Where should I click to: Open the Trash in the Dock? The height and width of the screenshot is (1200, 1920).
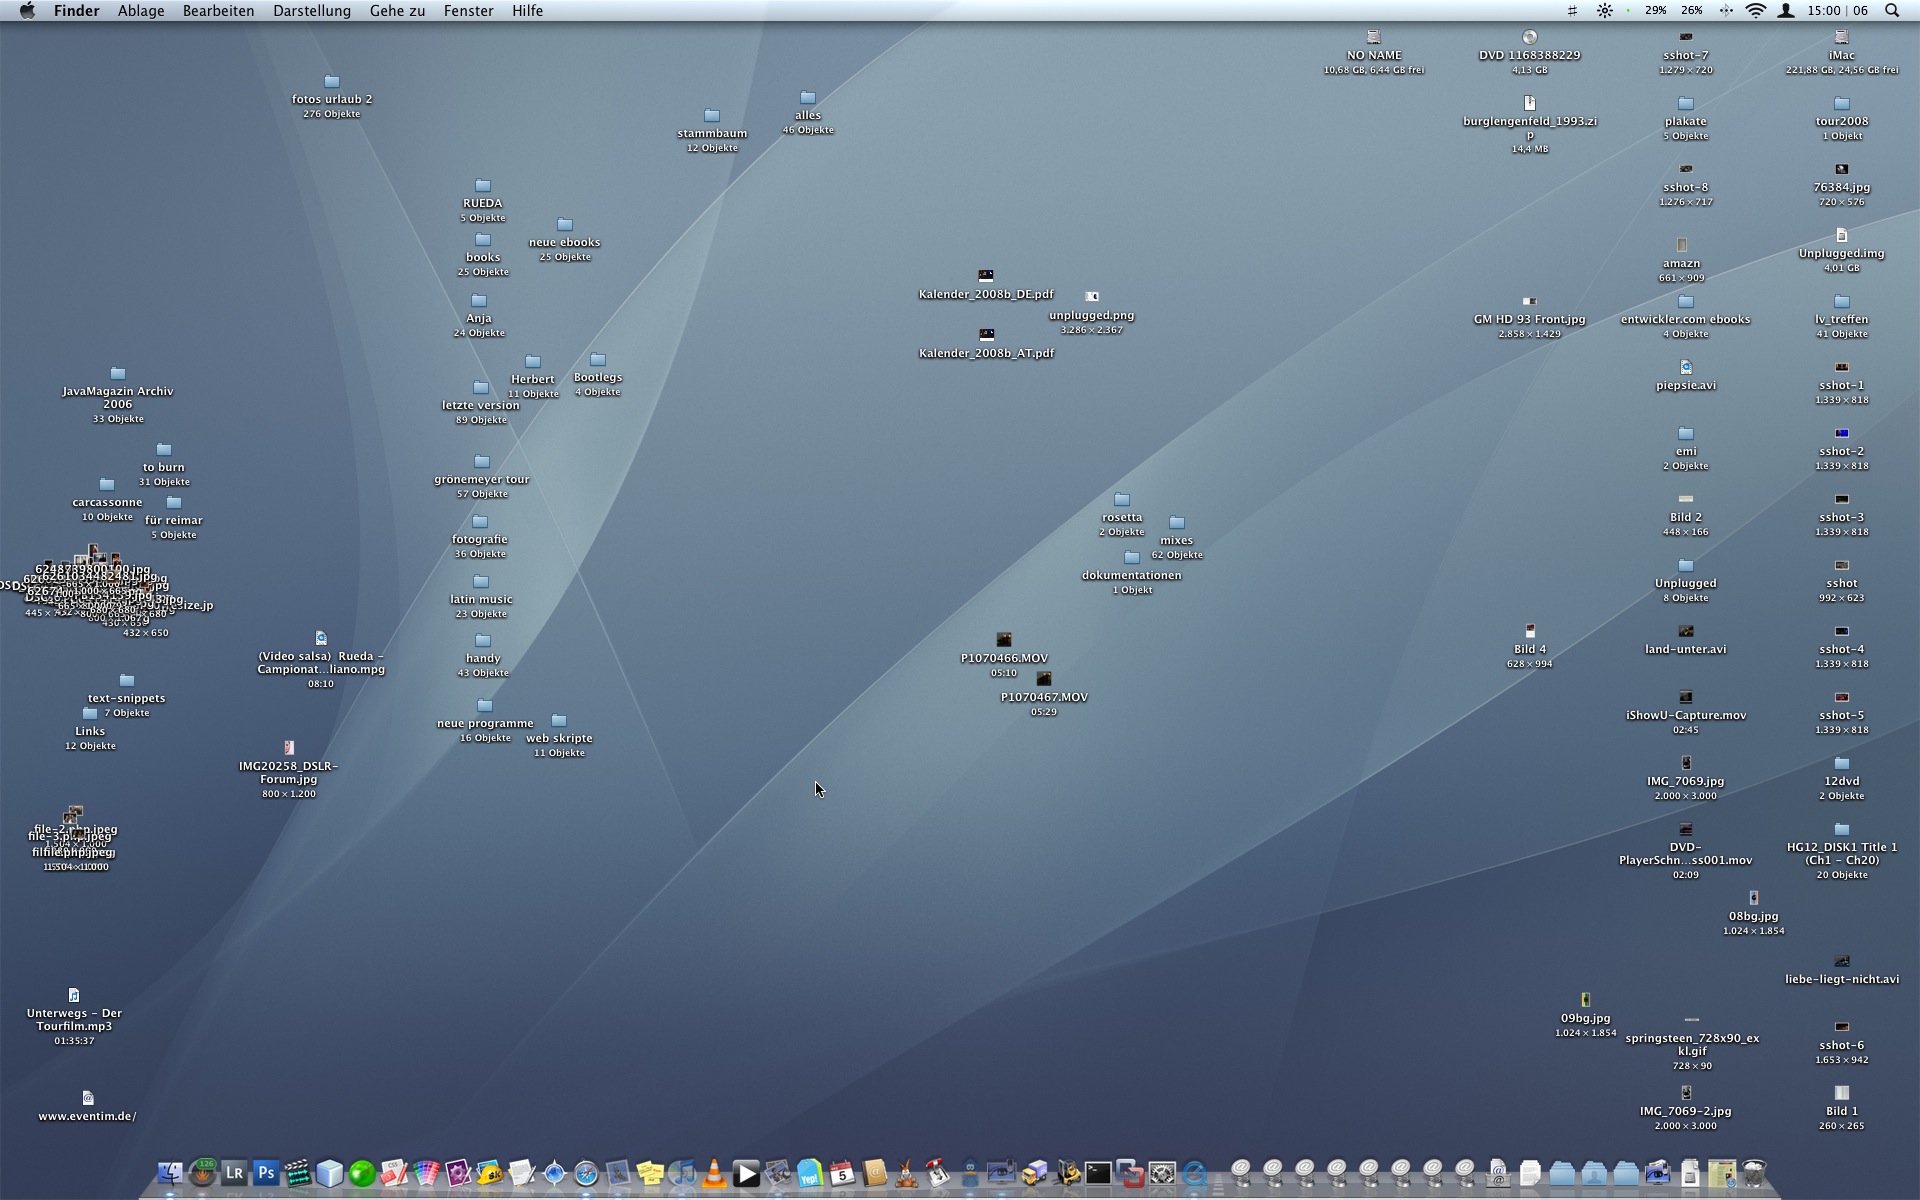tap(1754, 1173)
